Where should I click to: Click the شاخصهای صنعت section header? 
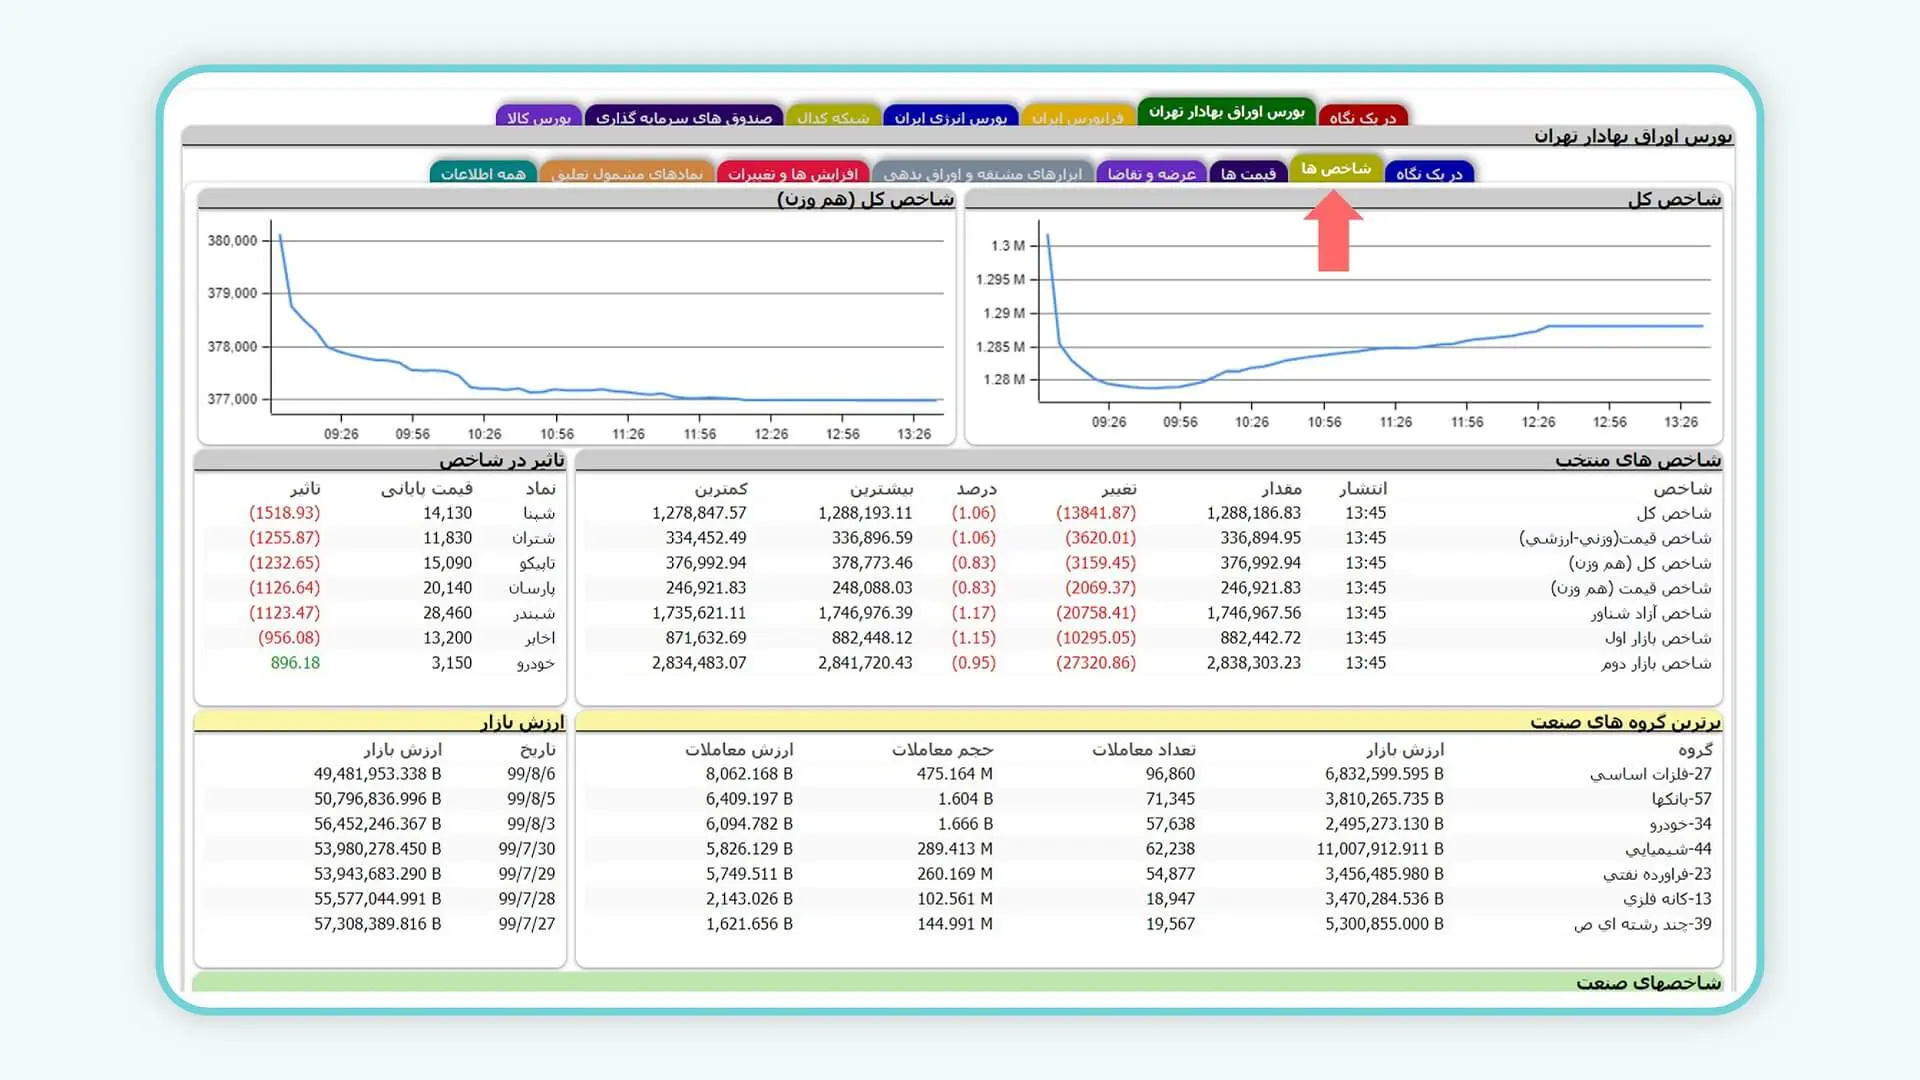(1649, 983)
